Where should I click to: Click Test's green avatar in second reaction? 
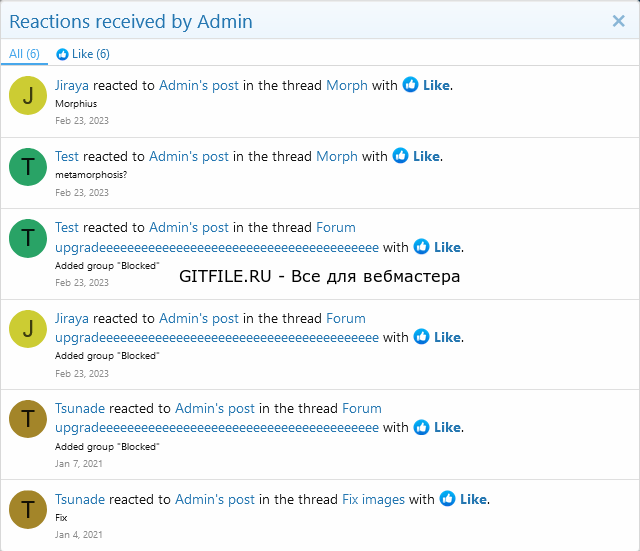(28, 167)
